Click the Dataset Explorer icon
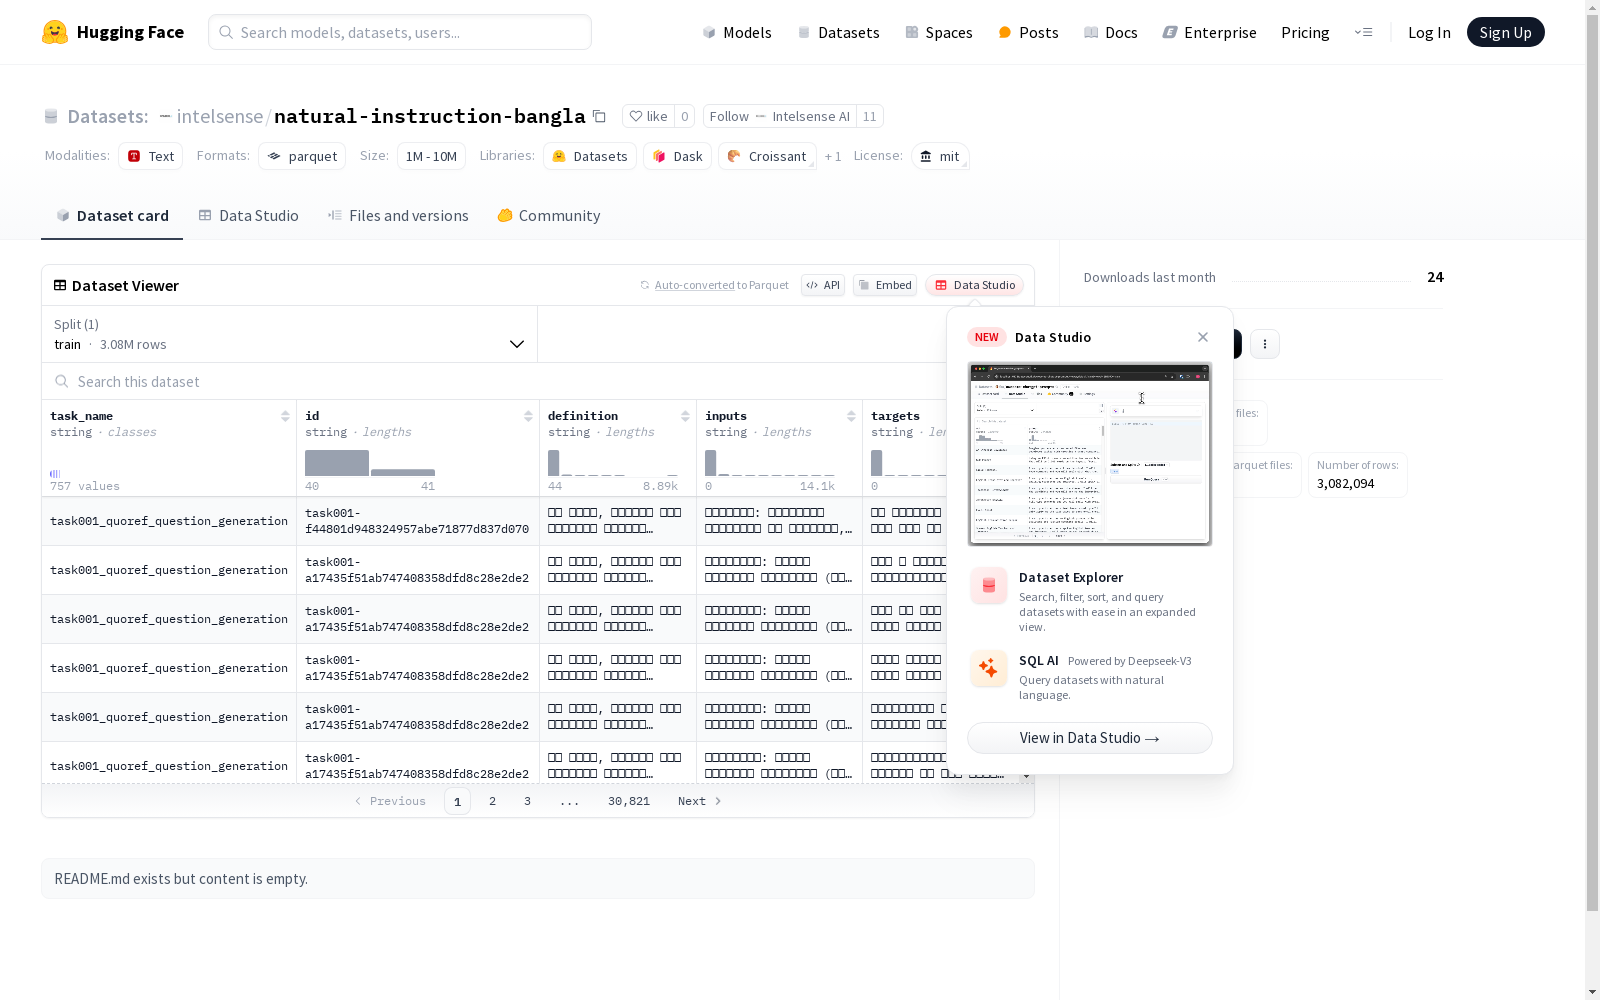 click(x=989, y=586)
